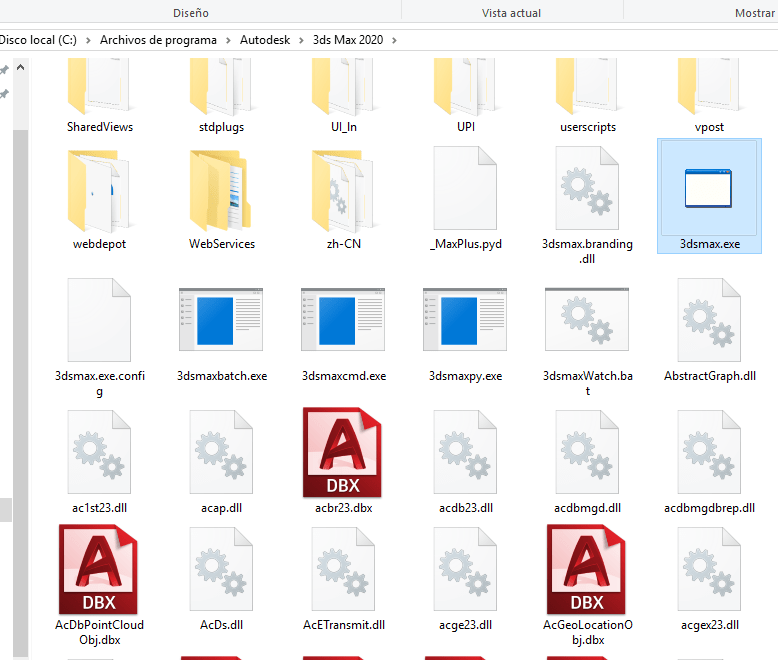This screenshot has width=778, height=660.
Task: Select the 3dsmax.exe.config file icon
Action: [99, 320]
